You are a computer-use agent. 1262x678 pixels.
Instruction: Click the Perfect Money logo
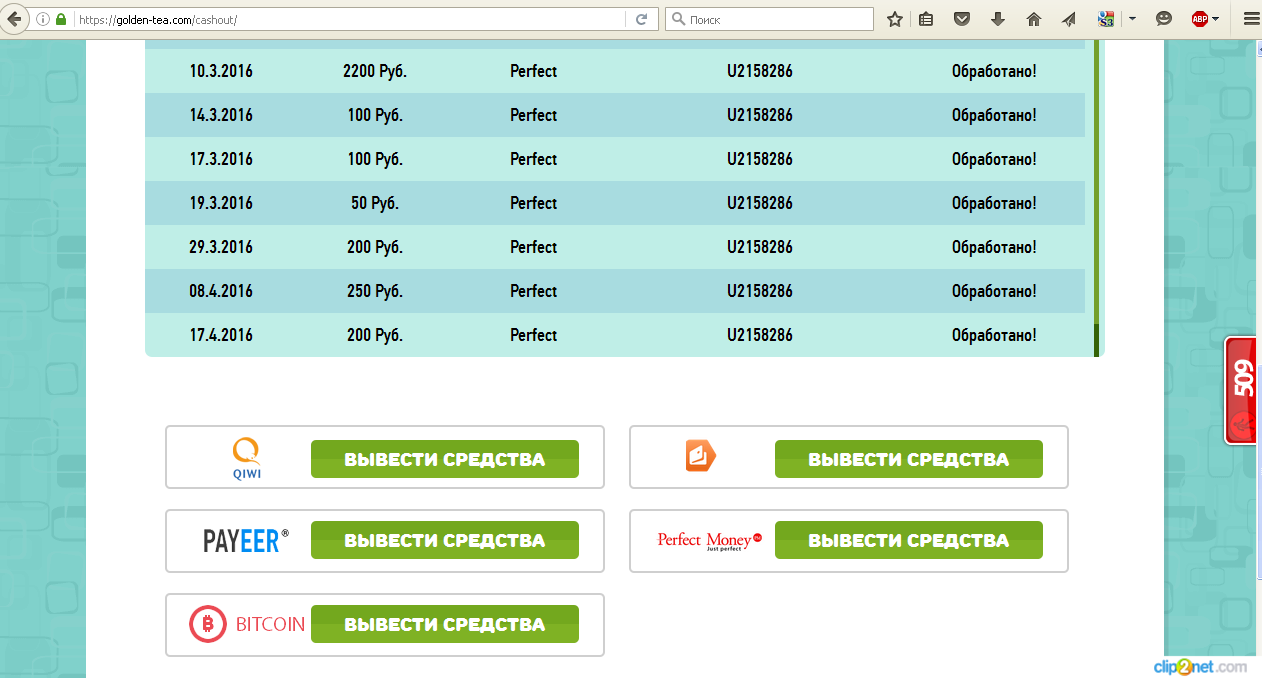[x=709, y=541]
